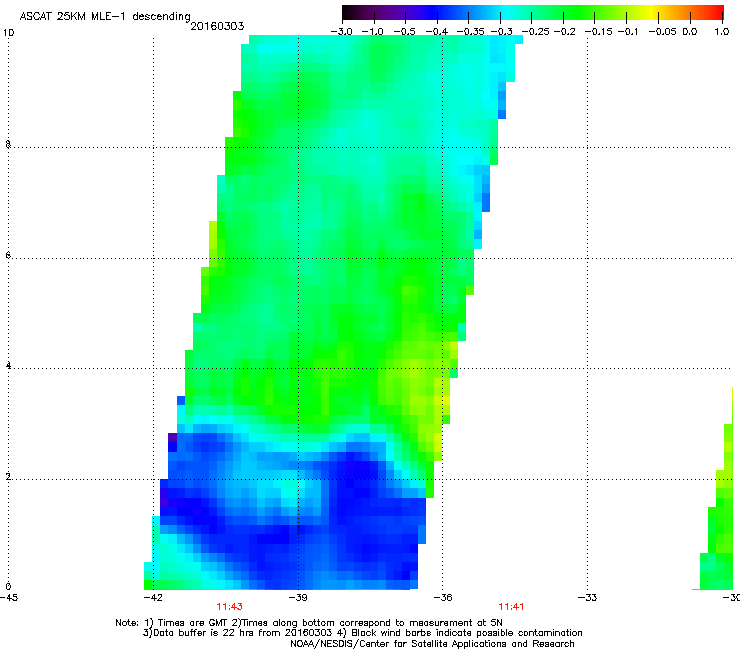
Task: Click the longitude axis label -39
Action: pyautogui.click(x=298, y=598)
